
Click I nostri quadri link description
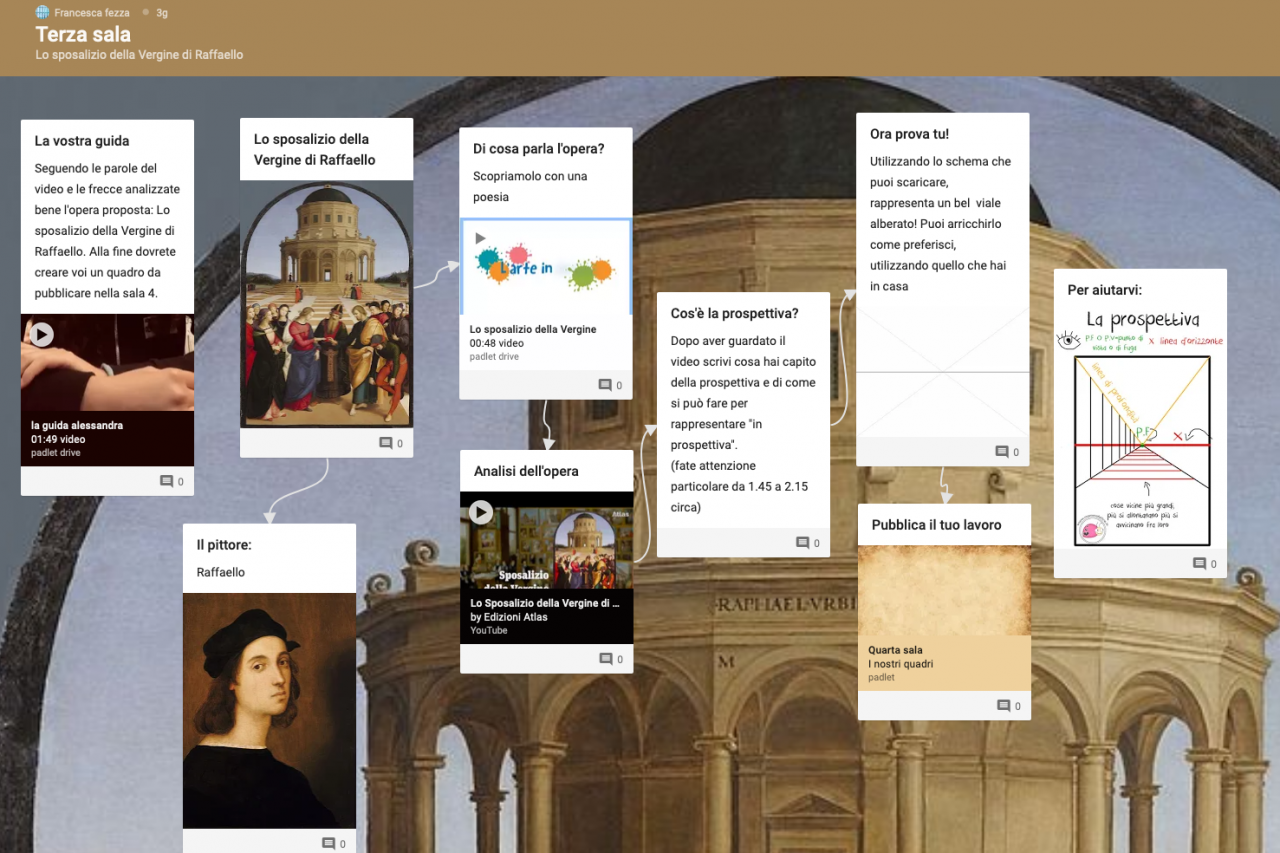click(900, 664)
